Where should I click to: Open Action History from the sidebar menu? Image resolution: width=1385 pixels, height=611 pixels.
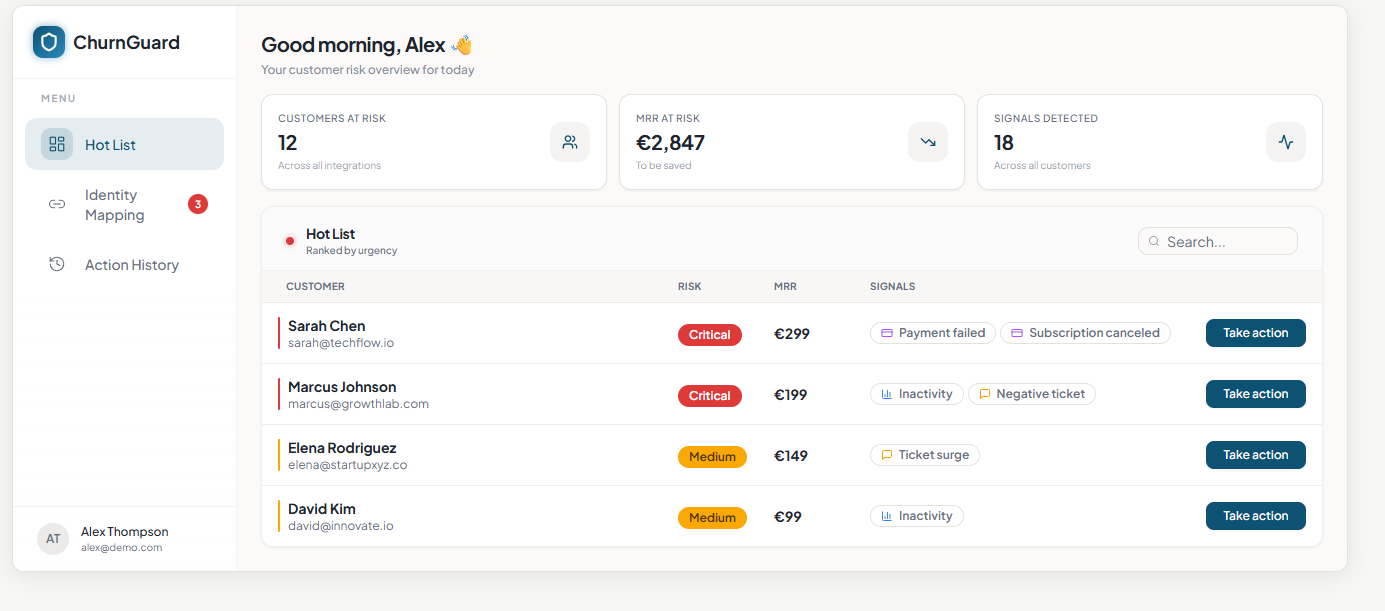pyautogui.click(x=131, y=264)
